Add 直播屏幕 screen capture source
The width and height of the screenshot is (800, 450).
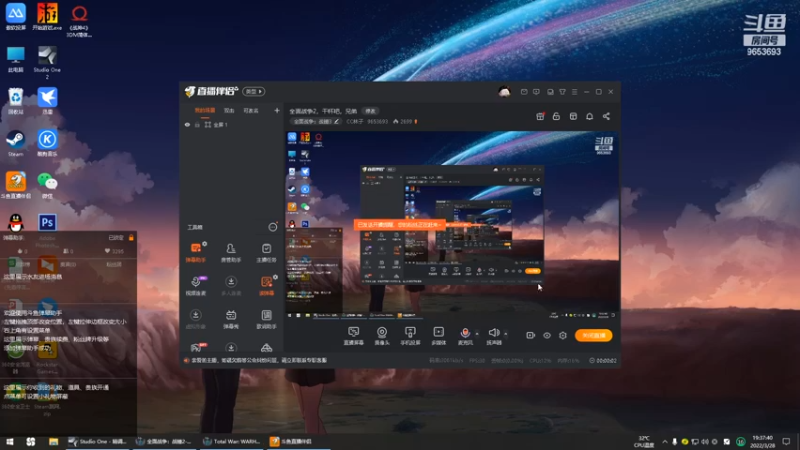tap(354, 336)
